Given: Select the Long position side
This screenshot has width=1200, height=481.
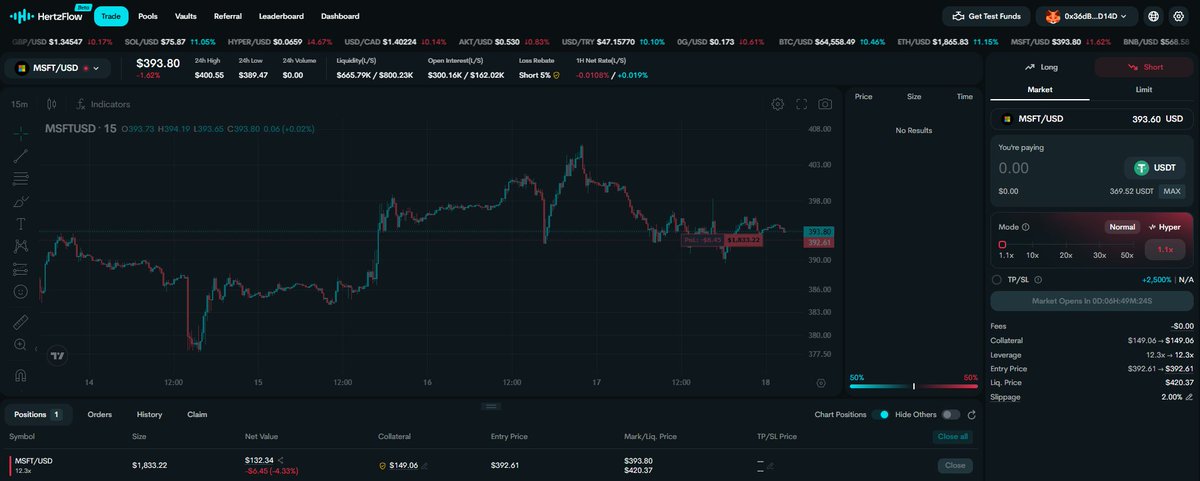Looking at the screenshot, I should point(1041,67).
